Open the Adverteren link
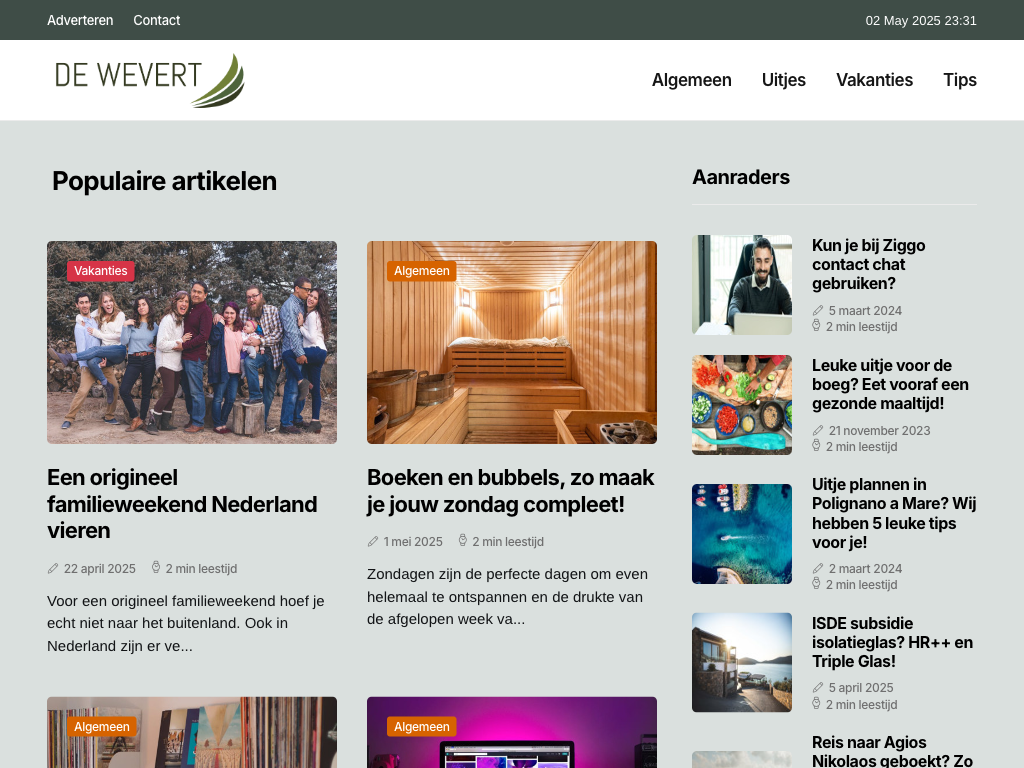1024x768 pixels. tap(80, 20)
